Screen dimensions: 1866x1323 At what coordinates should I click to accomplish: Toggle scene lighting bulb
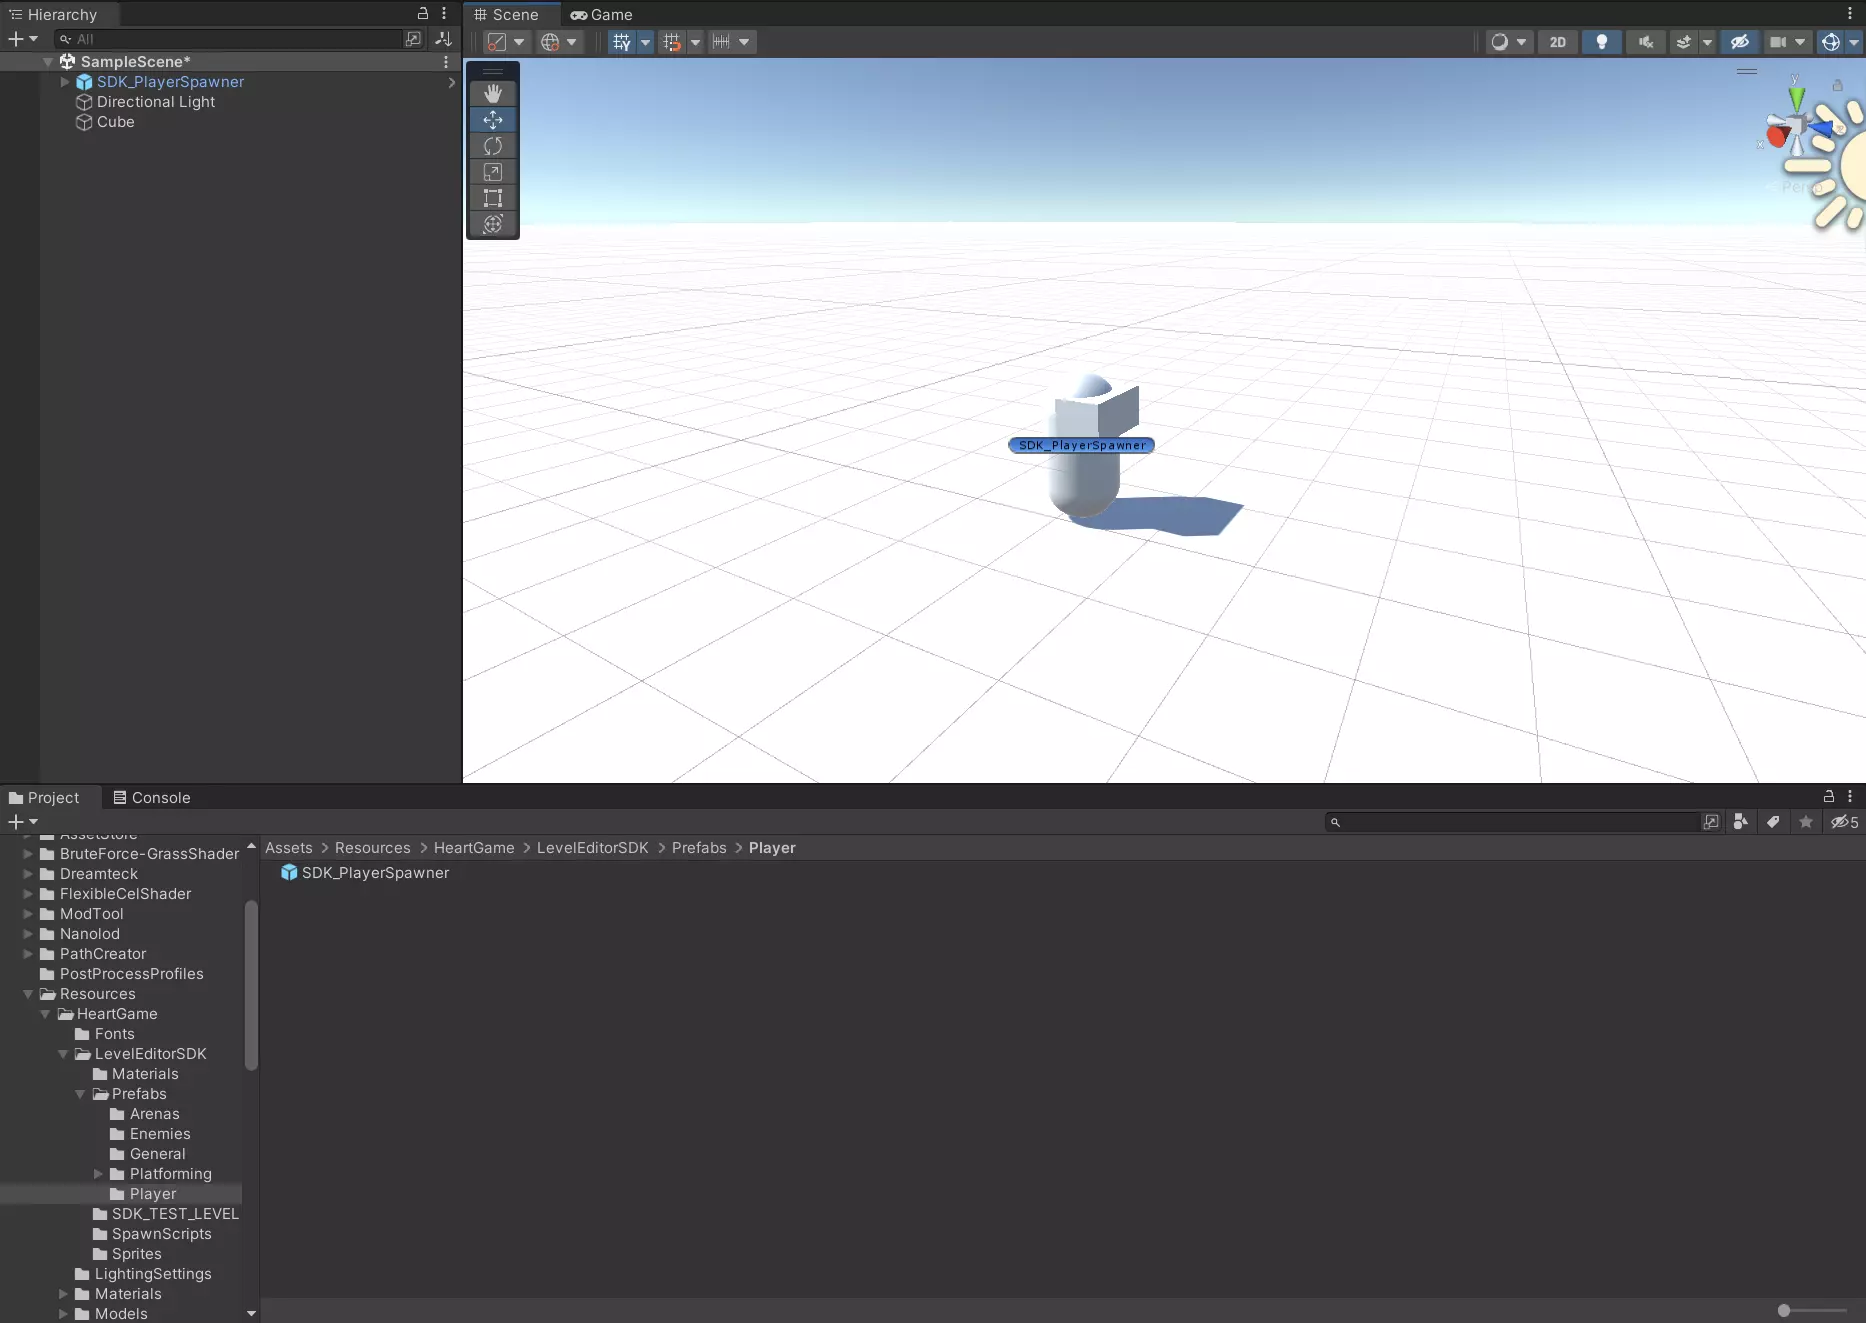point(1602,42)
